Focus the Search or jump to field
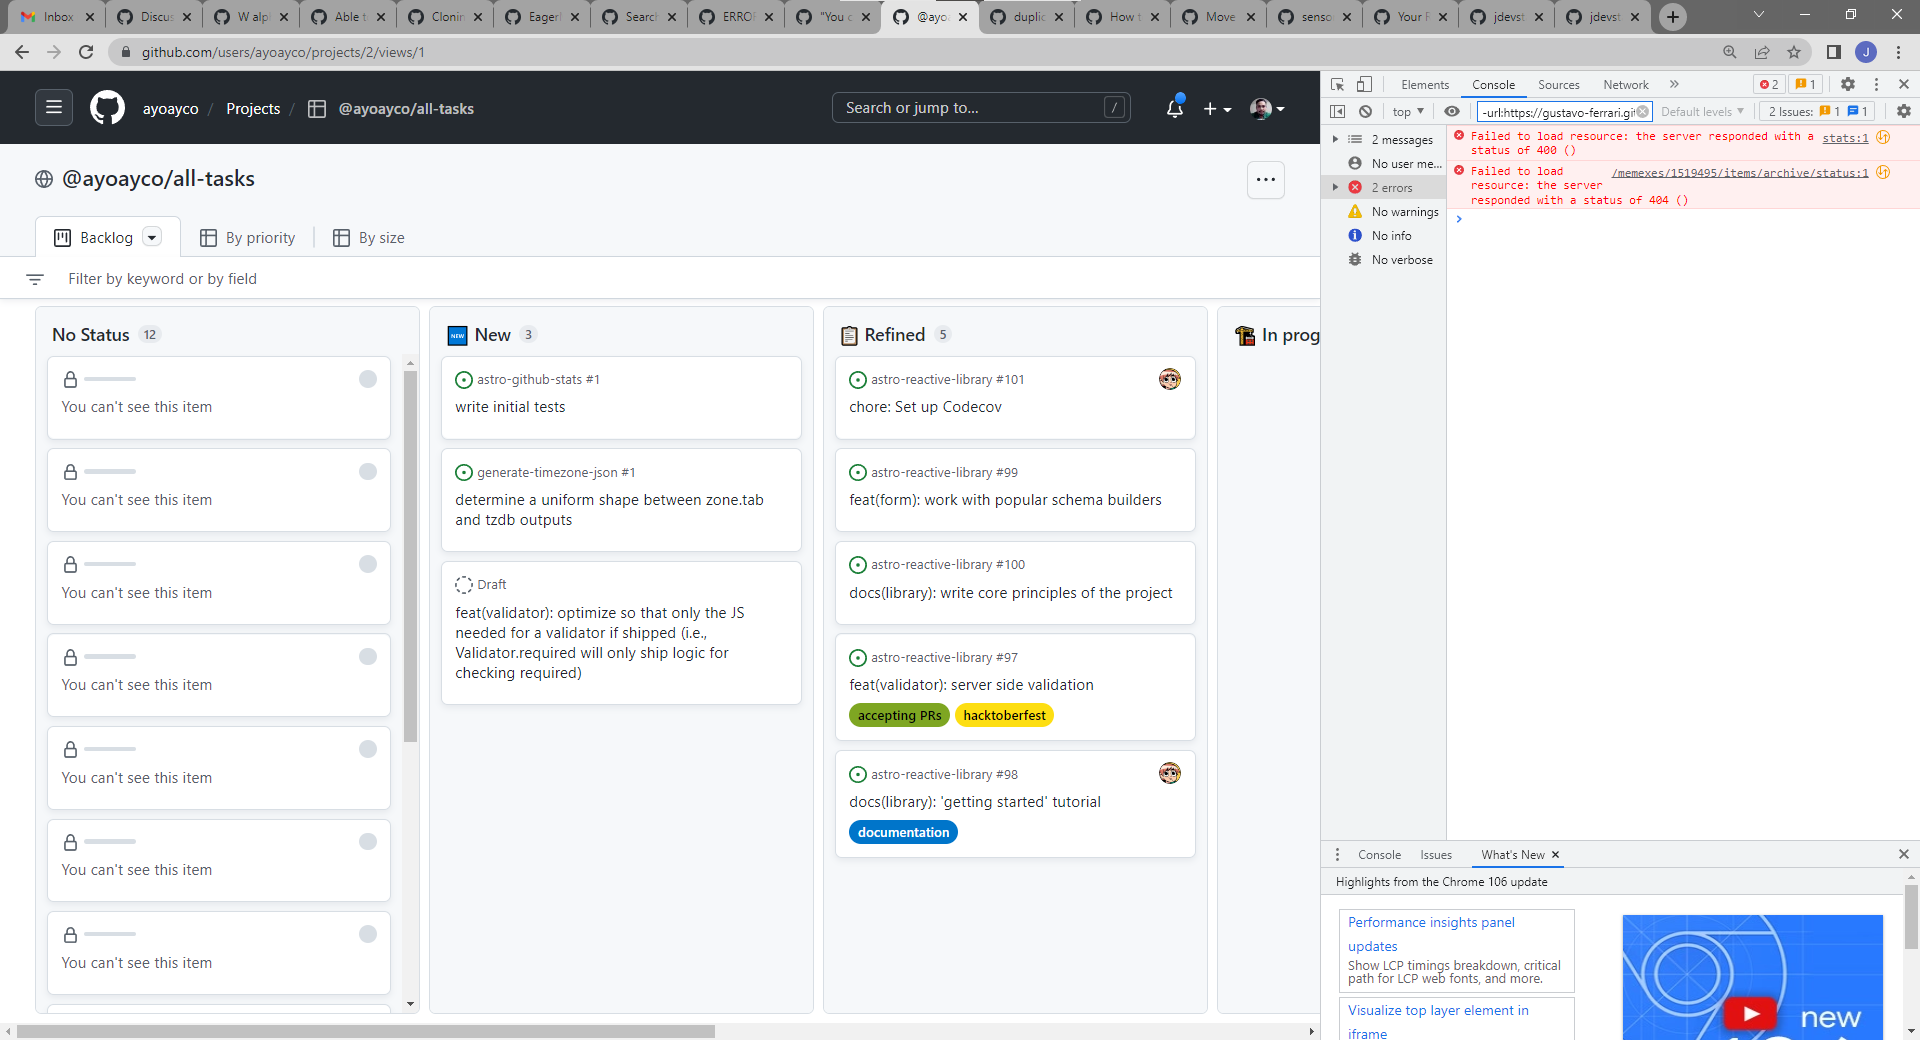This screenshot has width=1920, height=1040. 981,108
